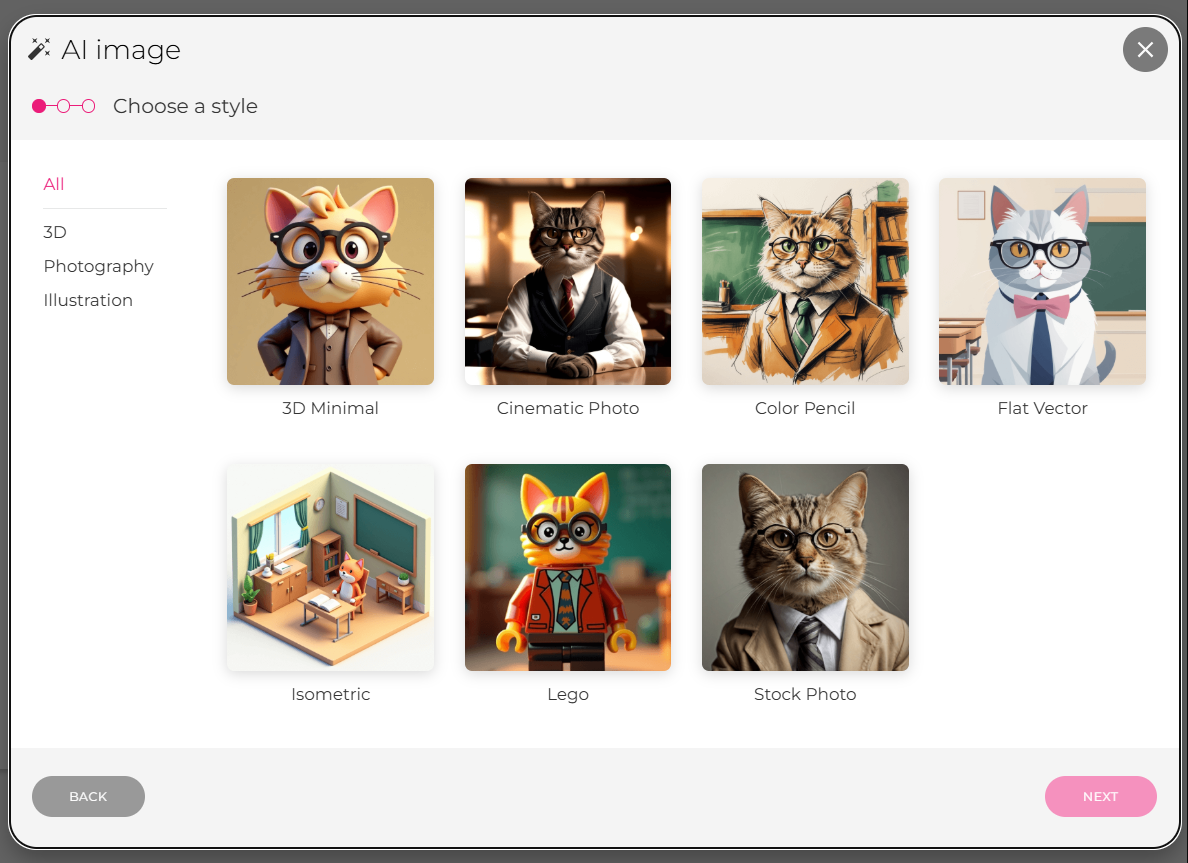This screenshot has width=1188, height=863.
Task: Filter styles by Illustration category
Action: point(88,300)
